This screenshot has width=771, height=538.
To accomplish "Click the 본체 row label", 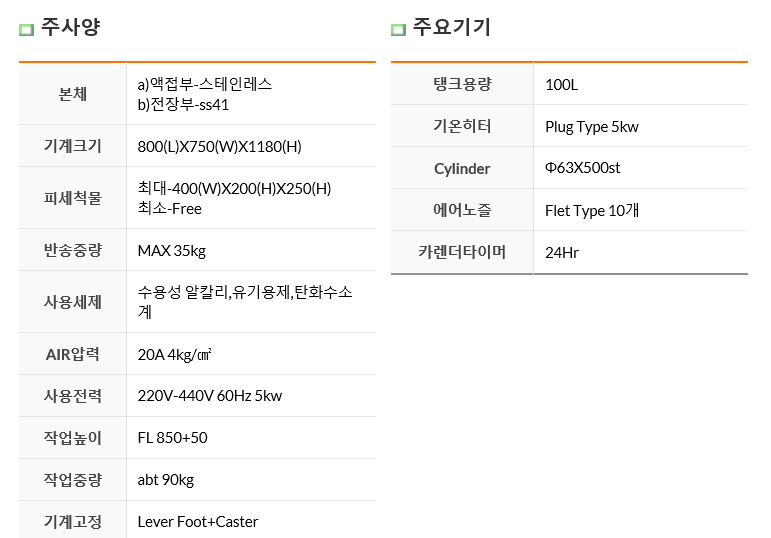I will [x=73, y=94].
